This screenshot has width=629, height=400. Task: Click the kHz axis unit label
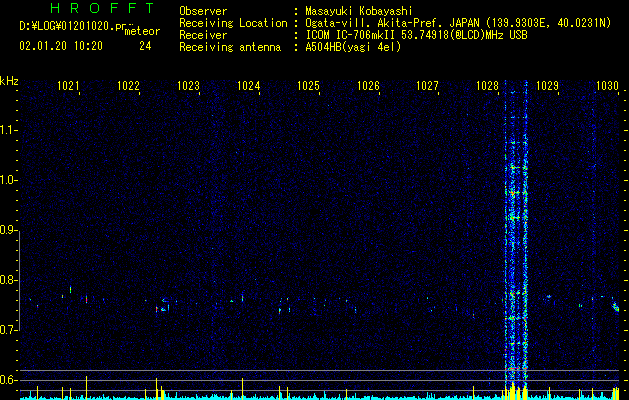(9, 81)
